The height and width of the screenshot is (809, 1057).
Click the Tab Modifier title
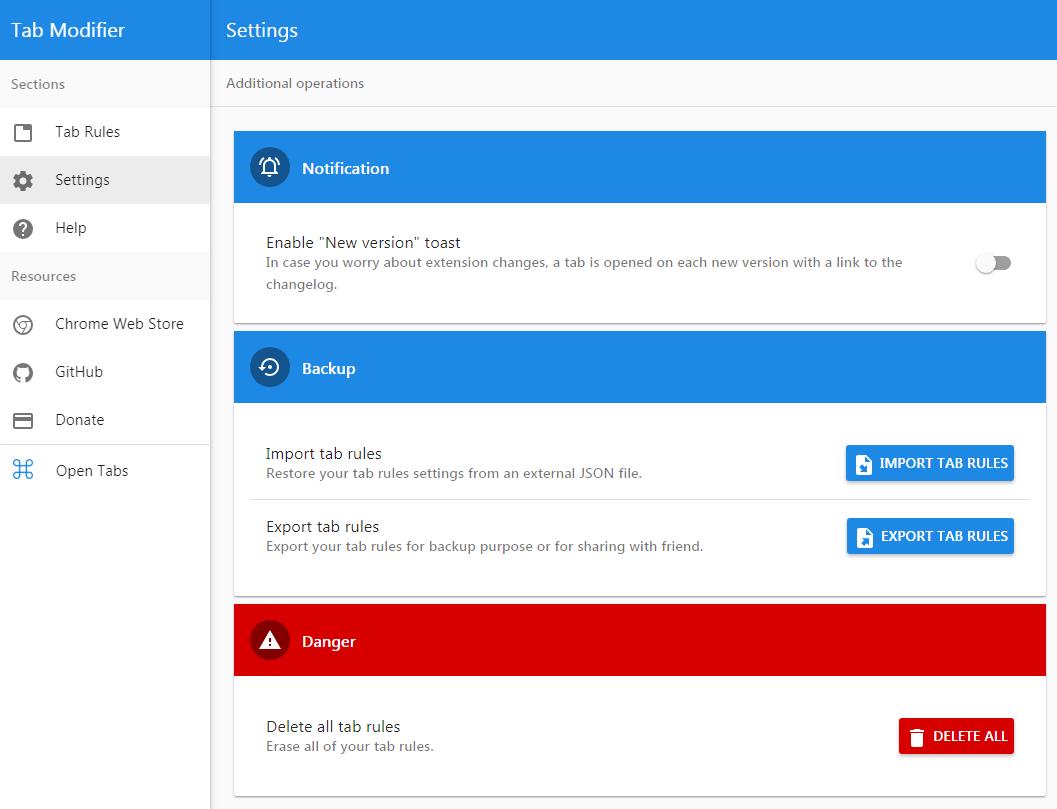pos(66,30)
